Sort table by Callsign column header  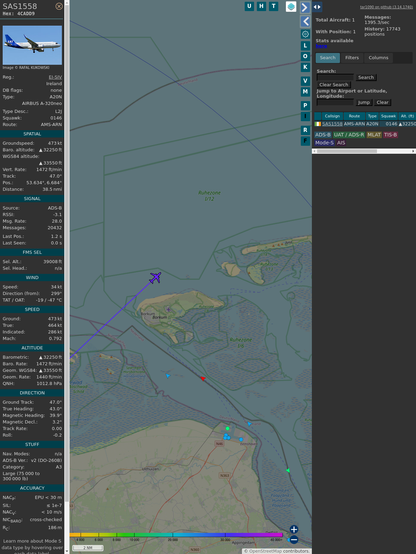pyautogui.click(x=332, y=116)
